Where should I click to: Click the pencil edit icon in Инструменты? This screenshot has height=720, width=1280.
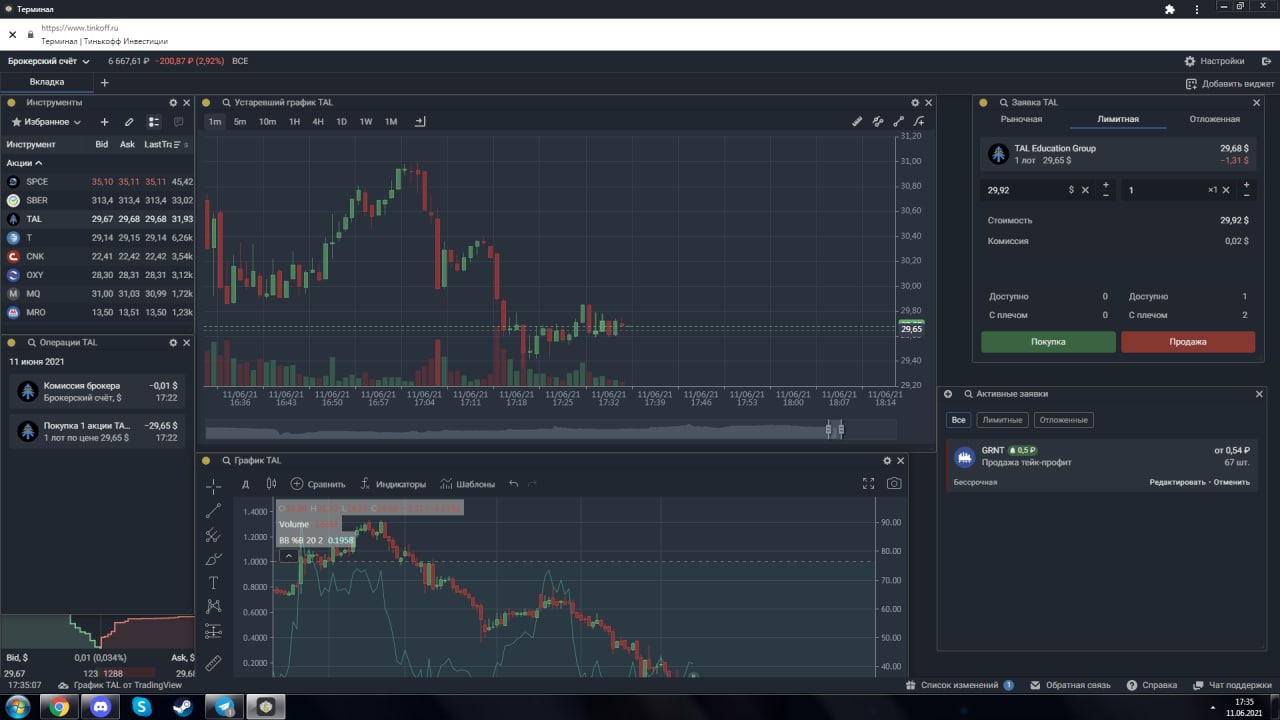pyautogui.click(x=129, y=122)
